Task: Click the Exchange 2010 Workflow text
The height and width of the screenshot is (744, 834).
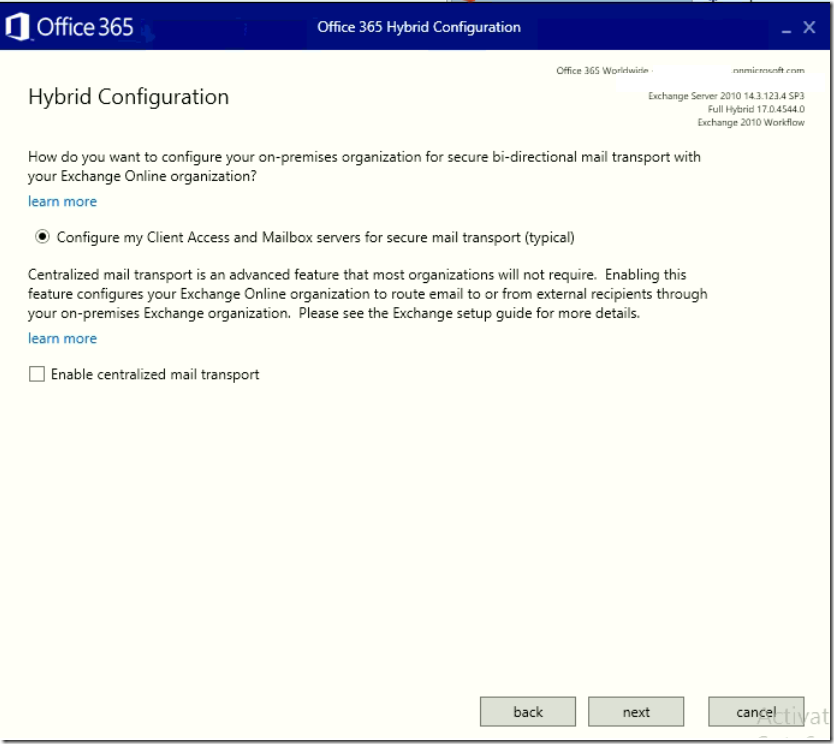Action: (751, 122)
